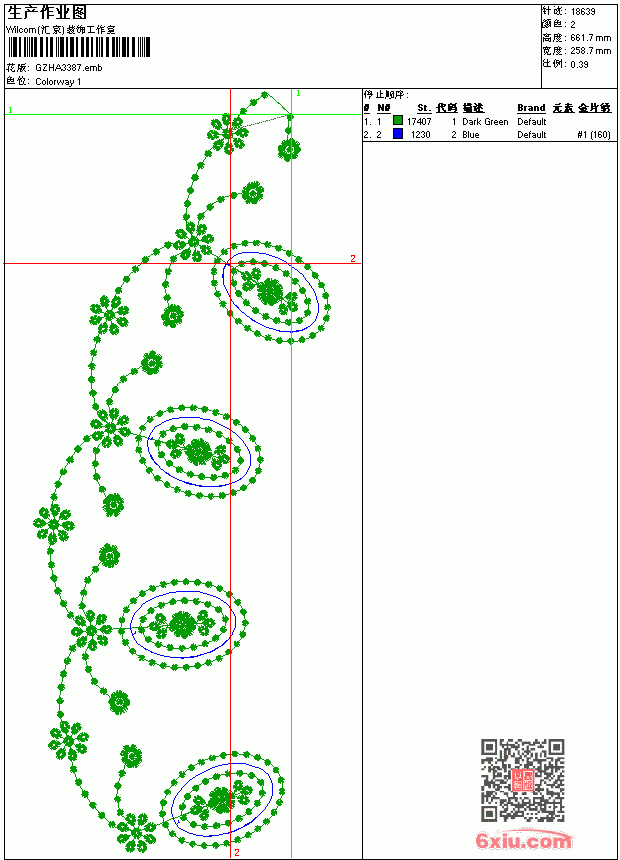Click the red marker 2 label at right edge
The image size is (620, 860).
(353, 258)
